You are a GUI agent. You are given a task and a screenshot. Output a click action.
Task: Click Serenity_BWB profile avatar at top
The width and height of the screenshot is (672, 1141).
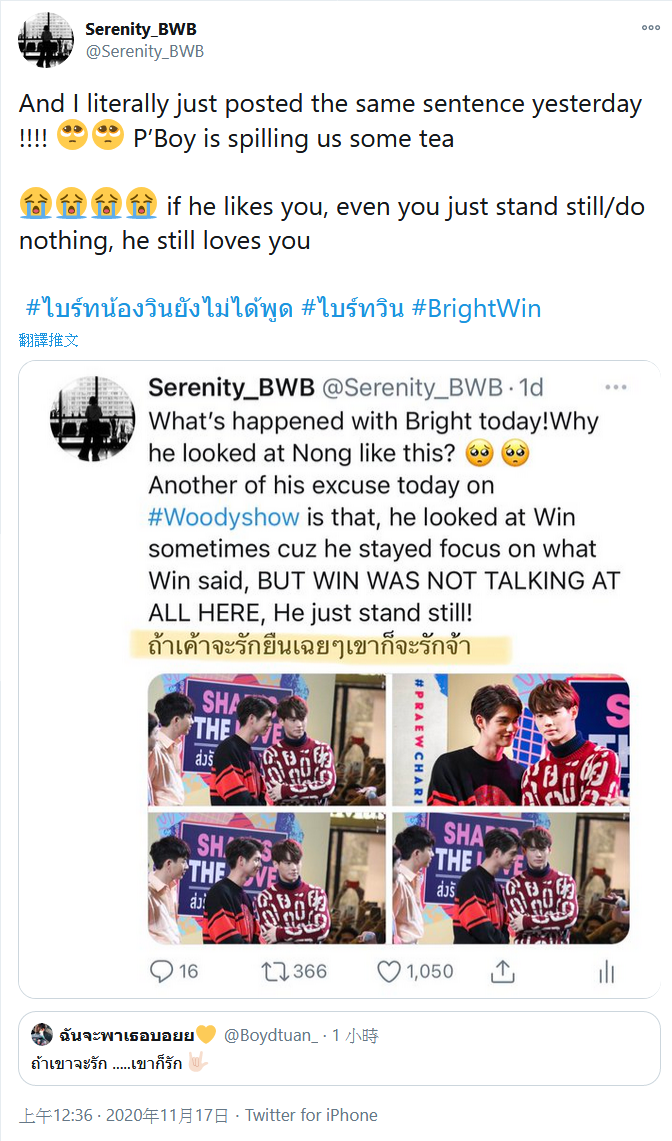(x=46, y=40)
